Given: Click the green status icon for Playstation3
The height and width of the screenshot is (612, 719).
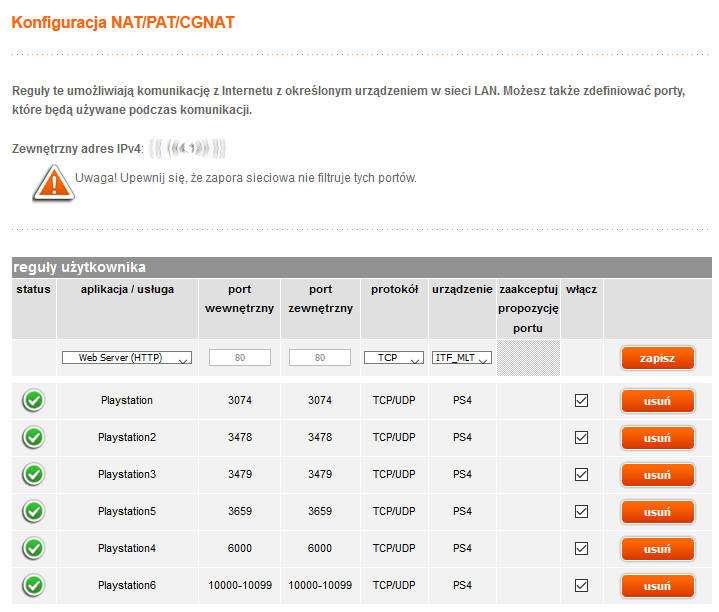Looking at the screenshot, I should click(x=33, y=474).
